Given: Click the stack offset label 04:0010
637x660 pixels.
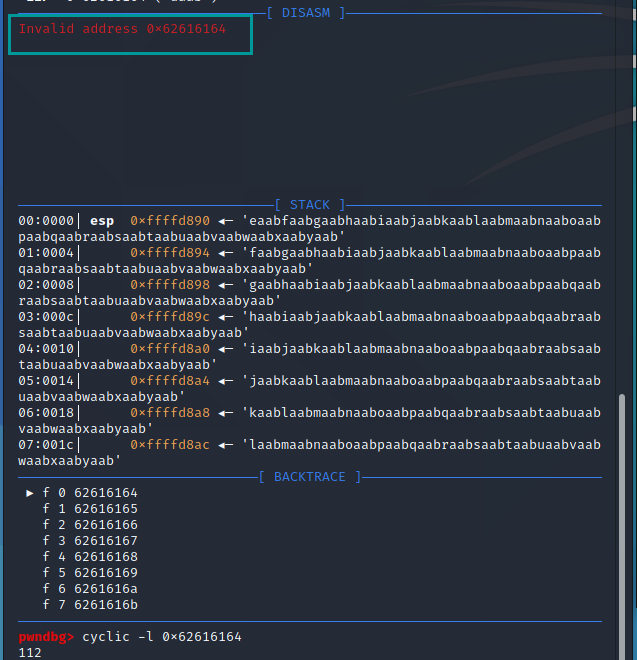Looking at the screenshot, I should pos(46,349).
